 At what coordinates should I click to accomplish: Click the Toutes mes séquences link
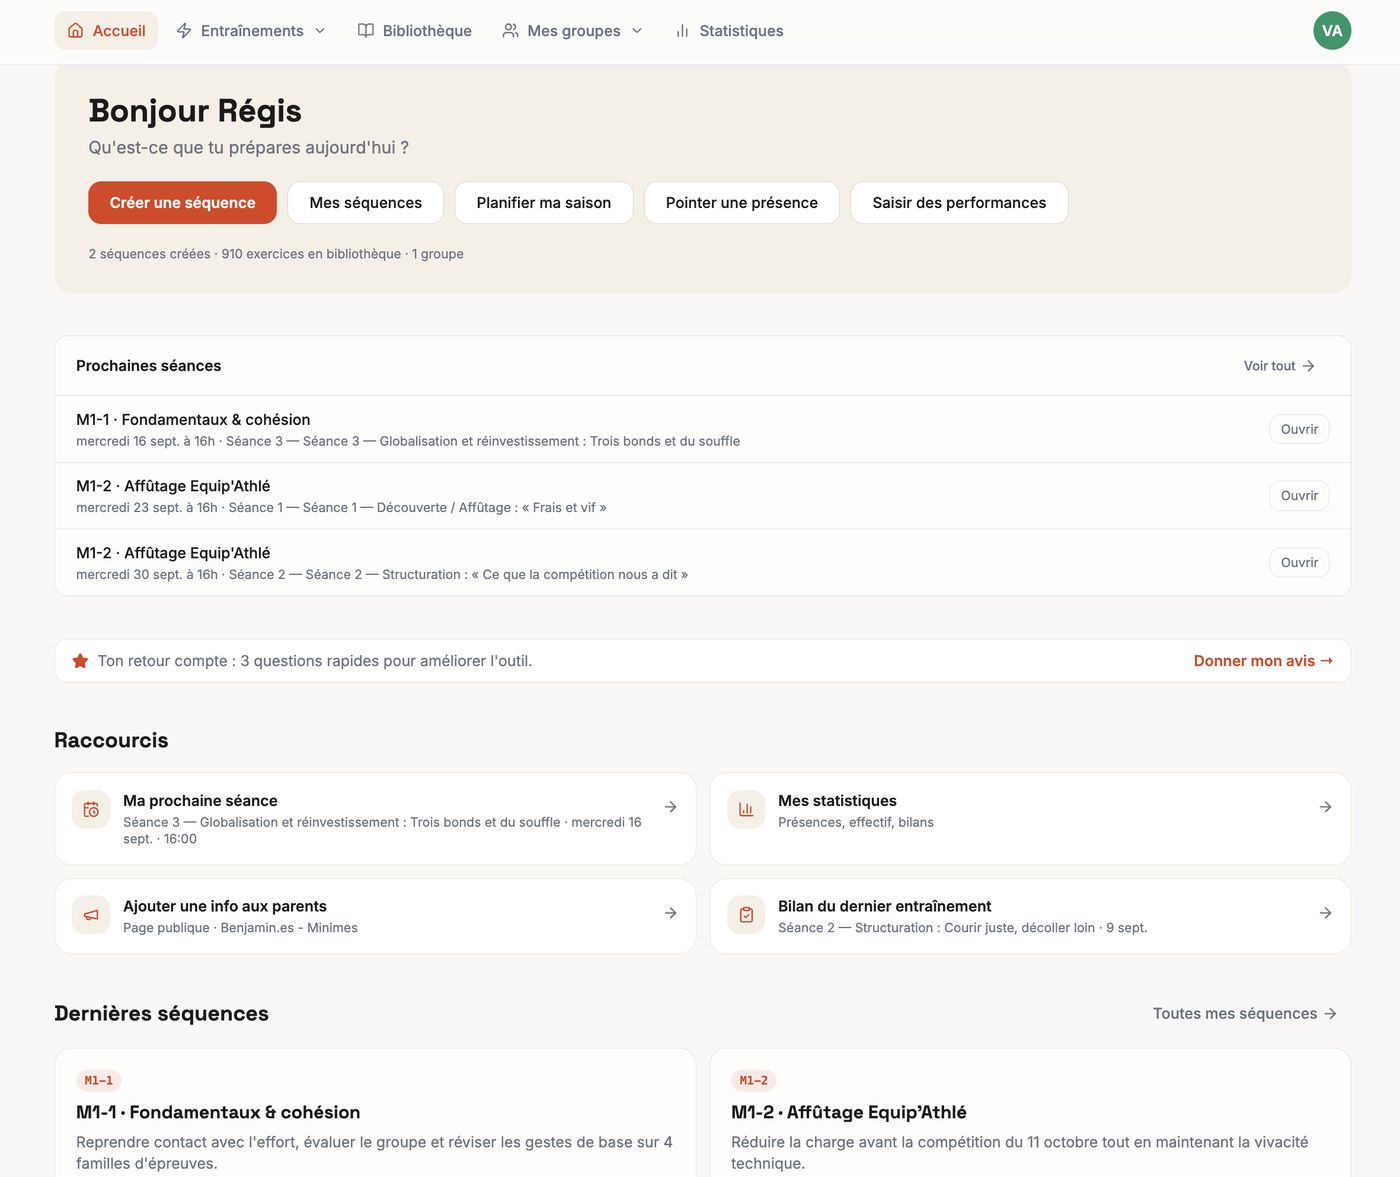[1245, 1014]
